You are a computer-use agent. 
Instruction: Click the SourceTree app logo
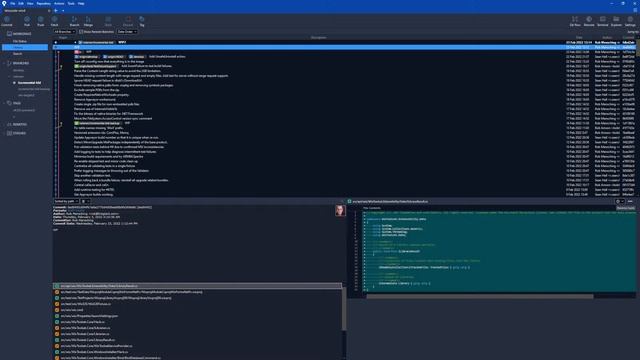tap(4, 3)
